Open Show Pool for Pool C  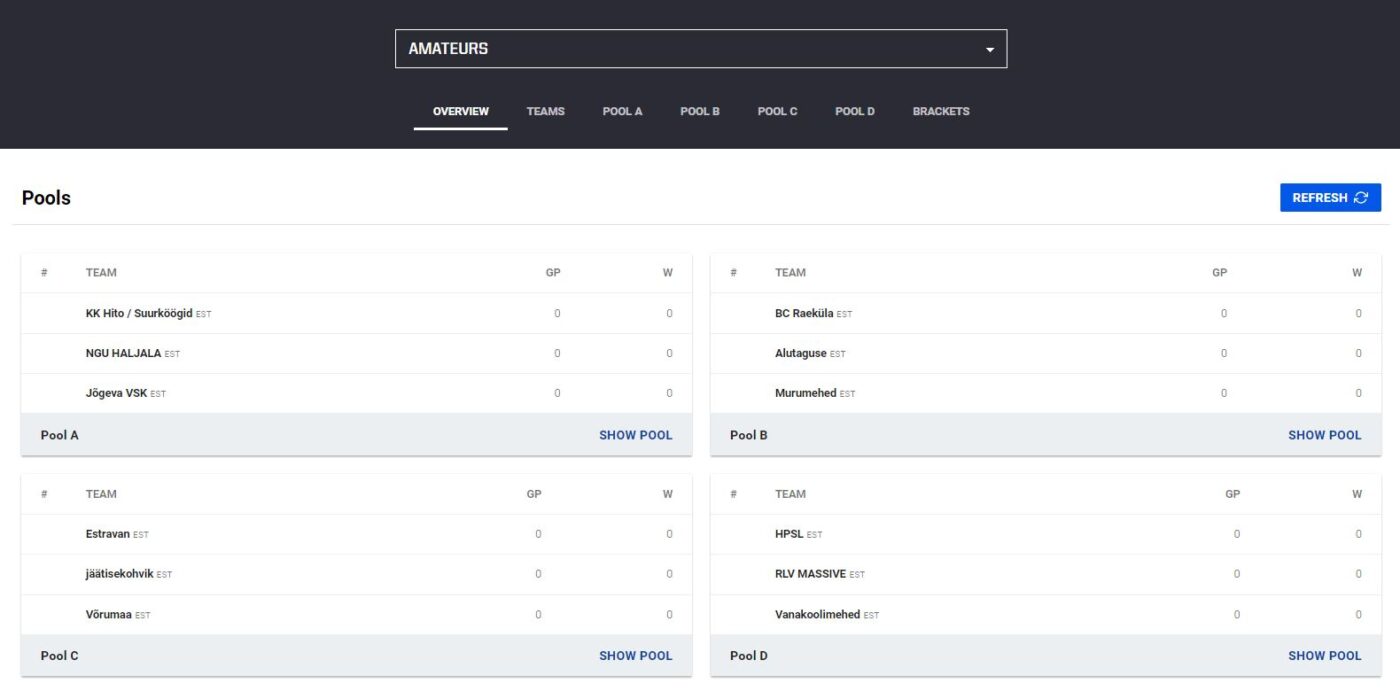point(635,656)
